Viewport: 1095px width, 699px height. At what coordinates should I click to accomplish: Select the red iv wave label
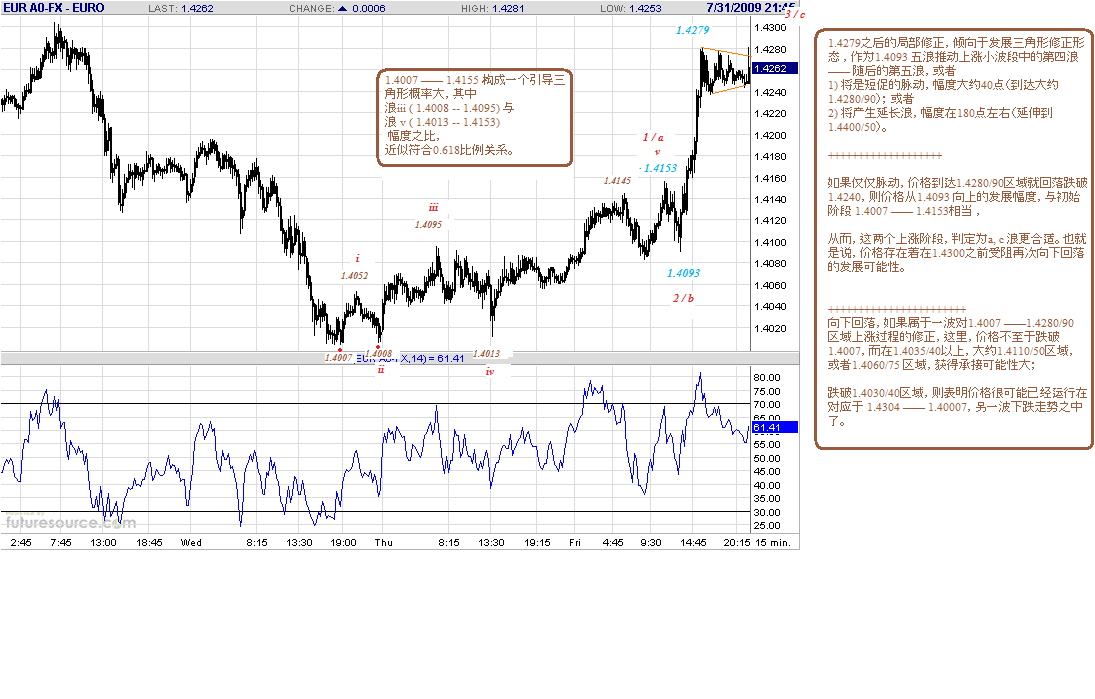click(x=490, y=371)
